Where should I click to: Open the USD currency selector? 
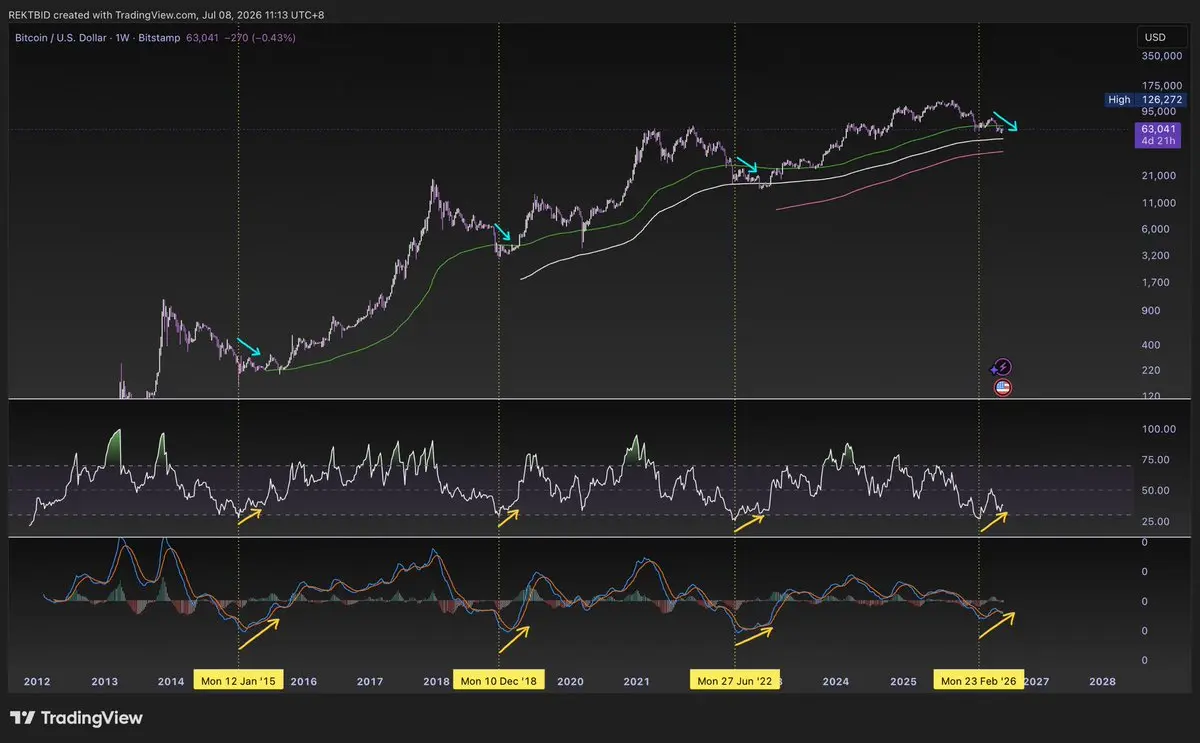coord(1151,38)
